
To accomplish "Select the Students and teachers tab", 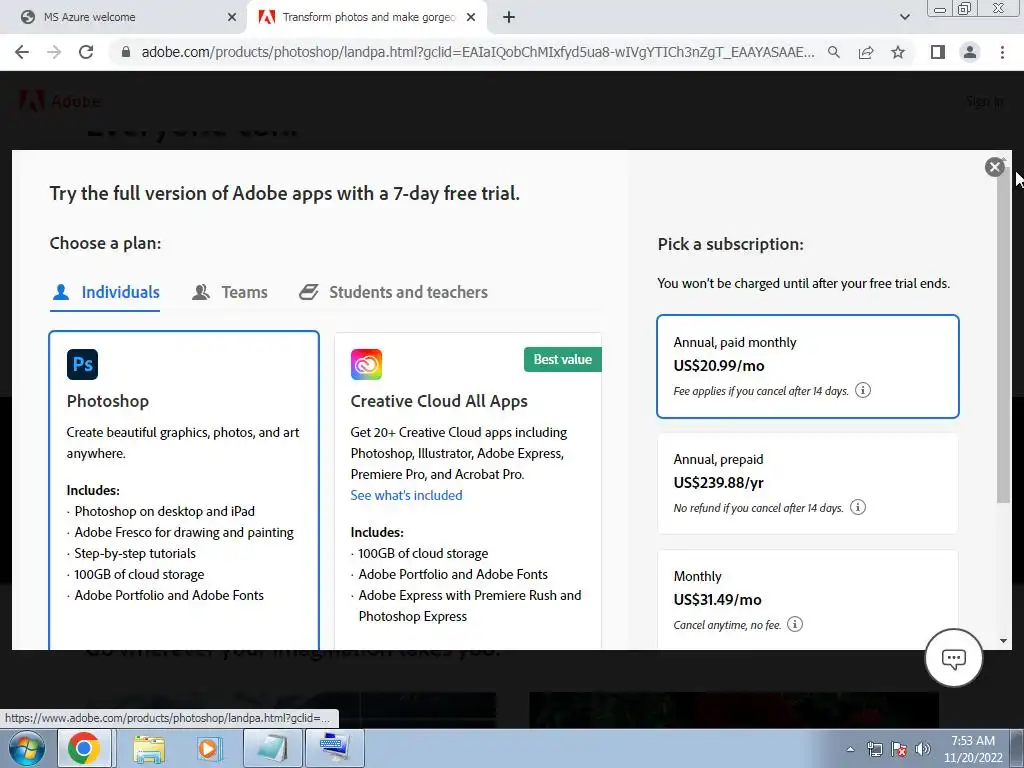I will [393, 293].
